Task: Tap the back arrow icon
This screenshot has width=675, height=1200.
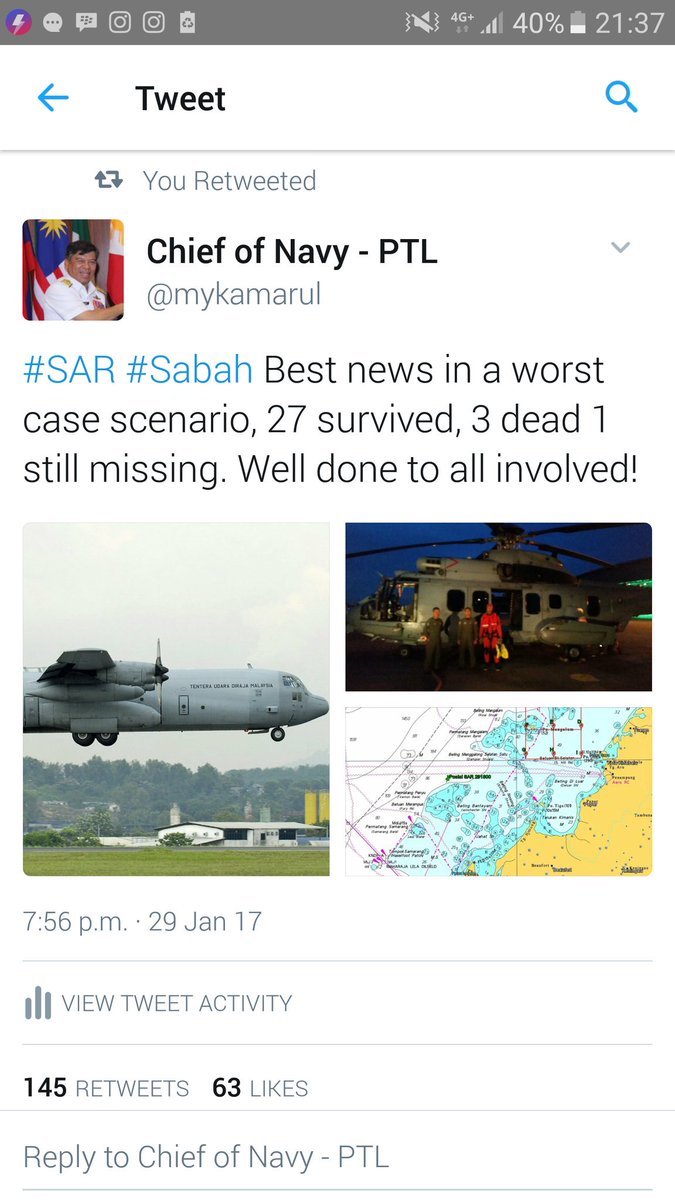Action: [x=52, y=98]
